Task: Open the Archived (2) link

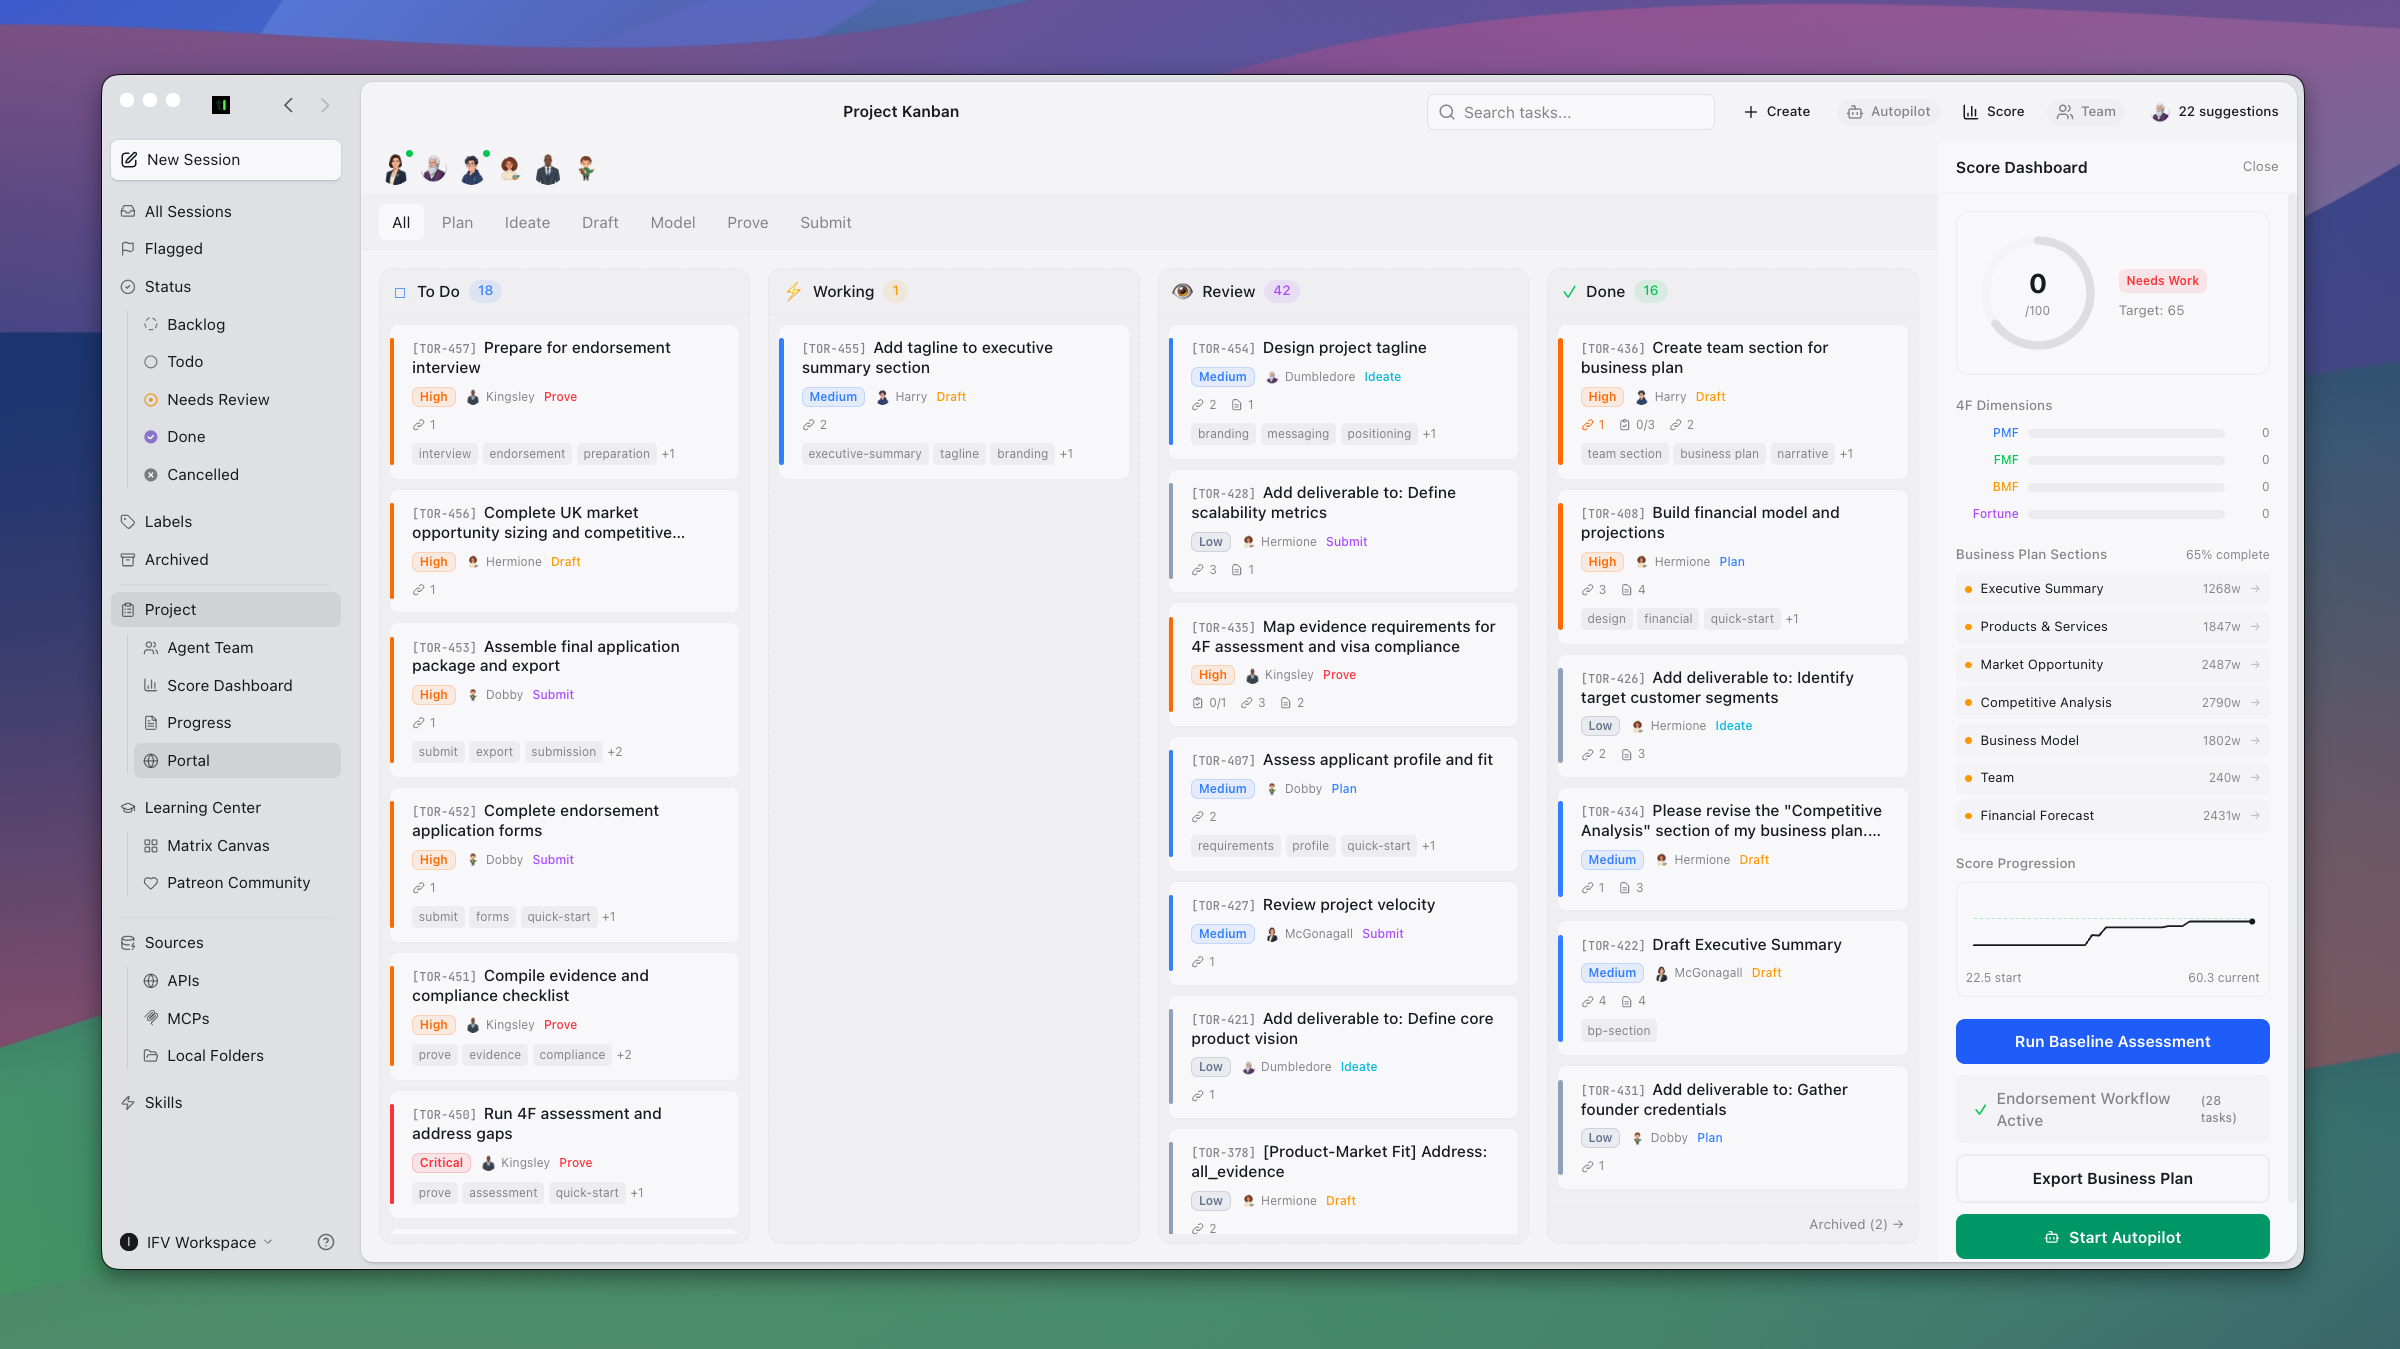Action: point(1856,1225)
